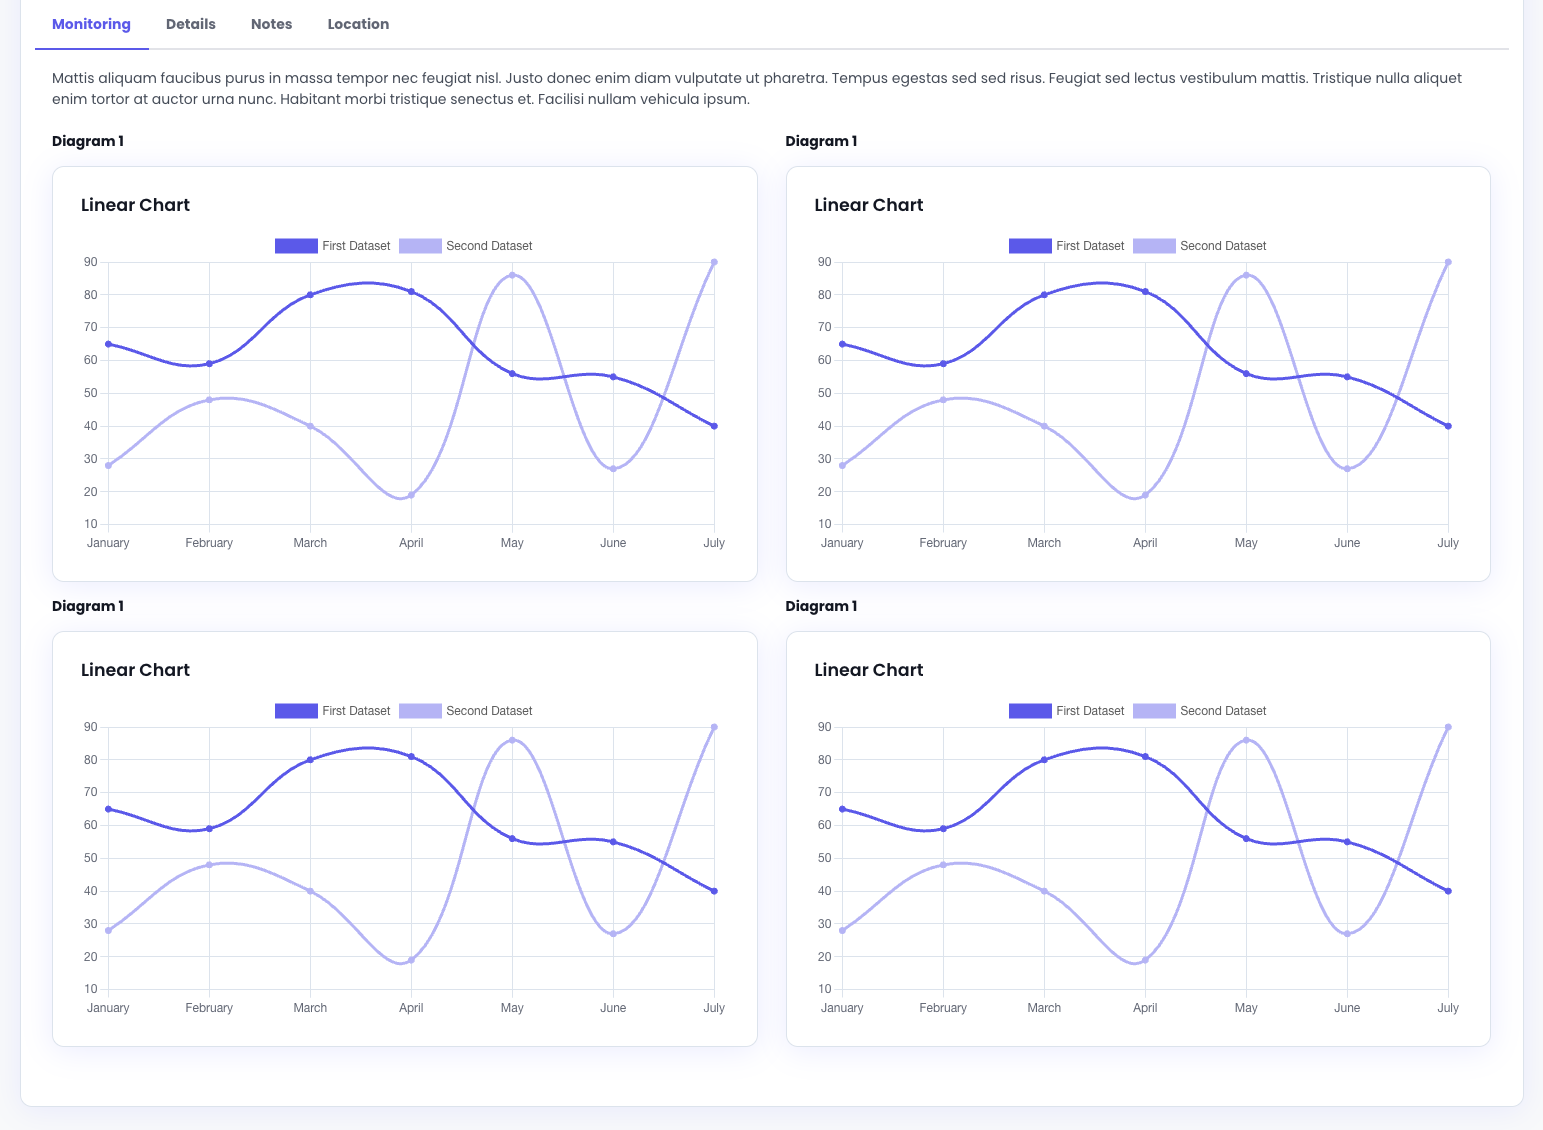Go to the Location tab
This screenshot has height=1130, width=1543.
(x=358, y=24)
